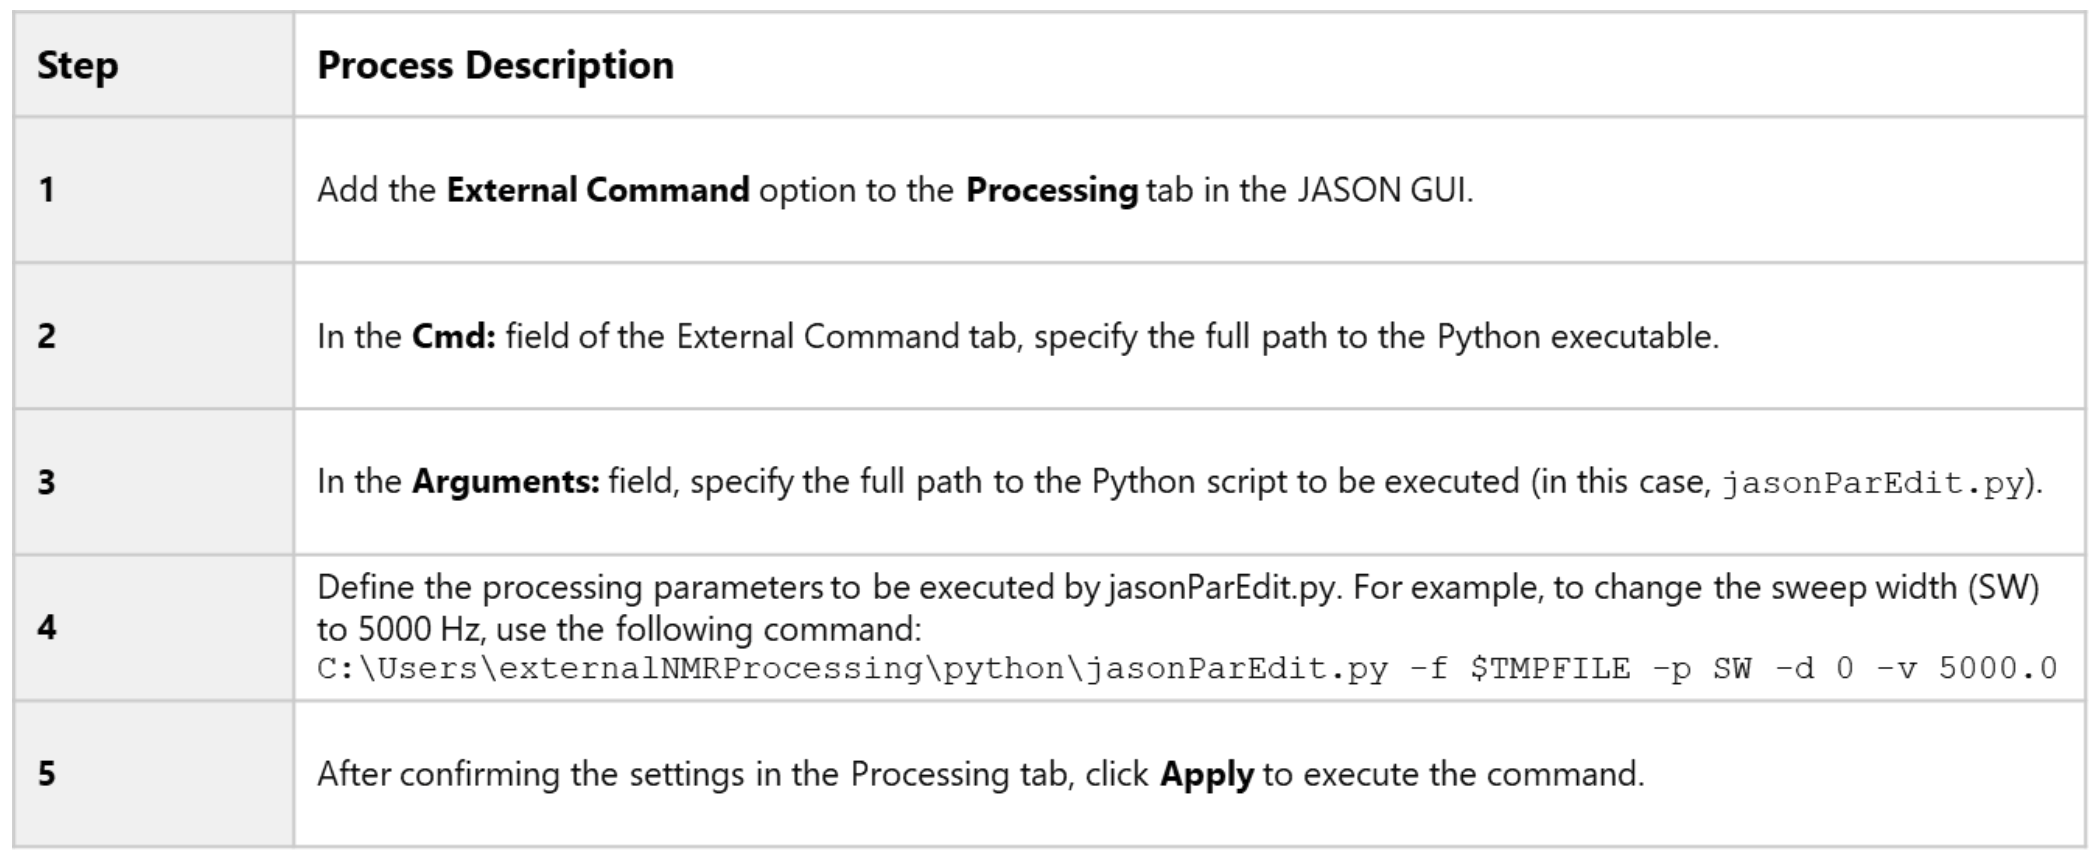
Task: Select the step number 1 cell
Action: [x=47, y=190]
